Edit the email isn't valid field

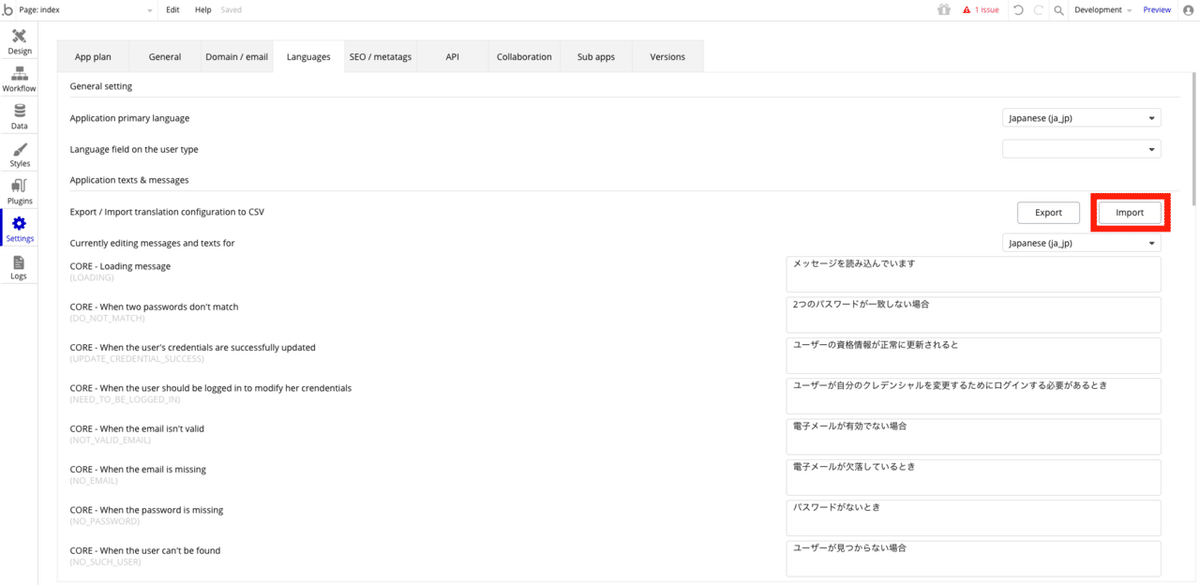pos(974,436)
